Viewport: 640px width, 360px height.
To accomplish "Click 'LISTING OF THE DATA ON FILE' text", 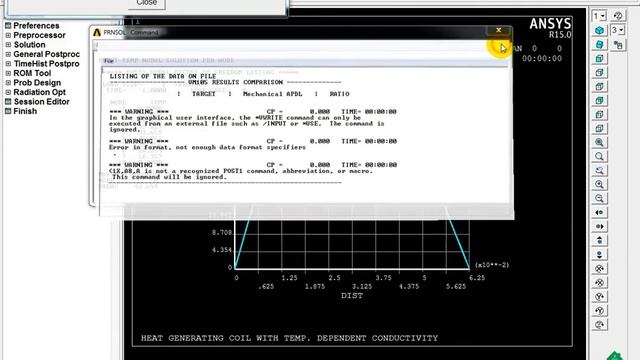I will click(x=163, y=76).
